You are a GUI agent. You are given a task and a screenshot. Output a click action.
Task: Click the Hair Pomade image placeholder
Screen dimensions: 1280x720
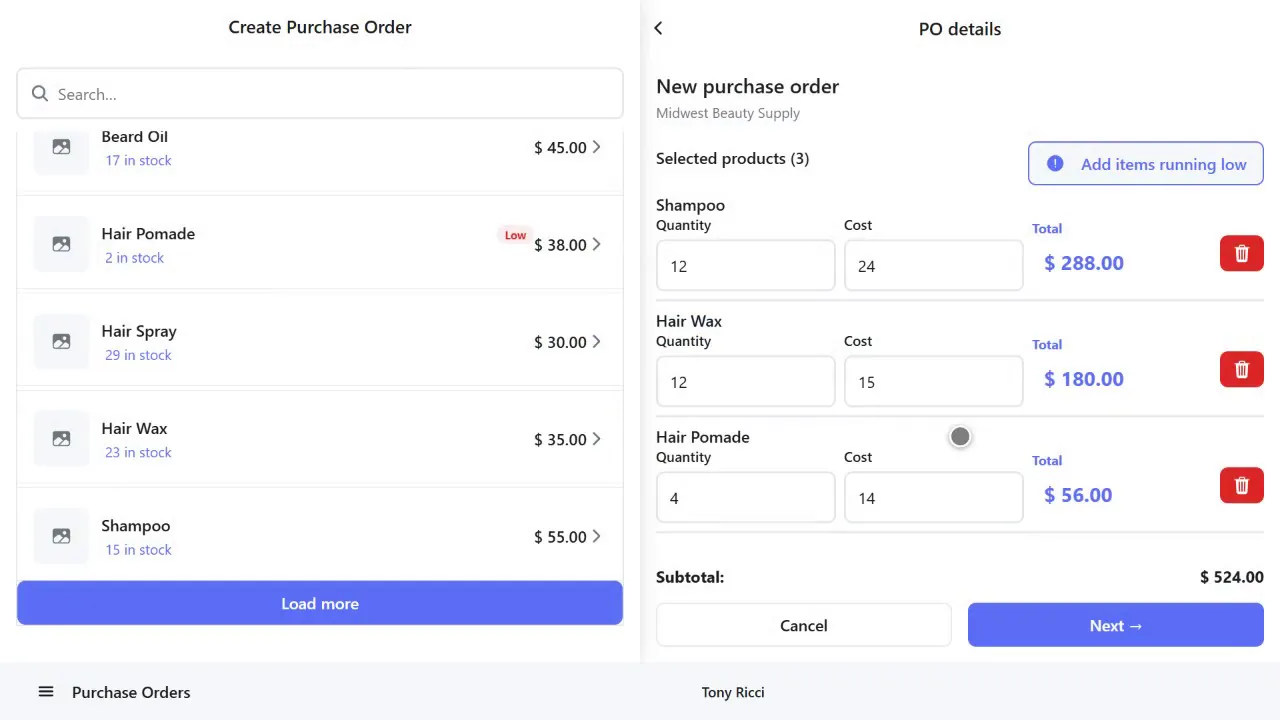coord(62,244)
